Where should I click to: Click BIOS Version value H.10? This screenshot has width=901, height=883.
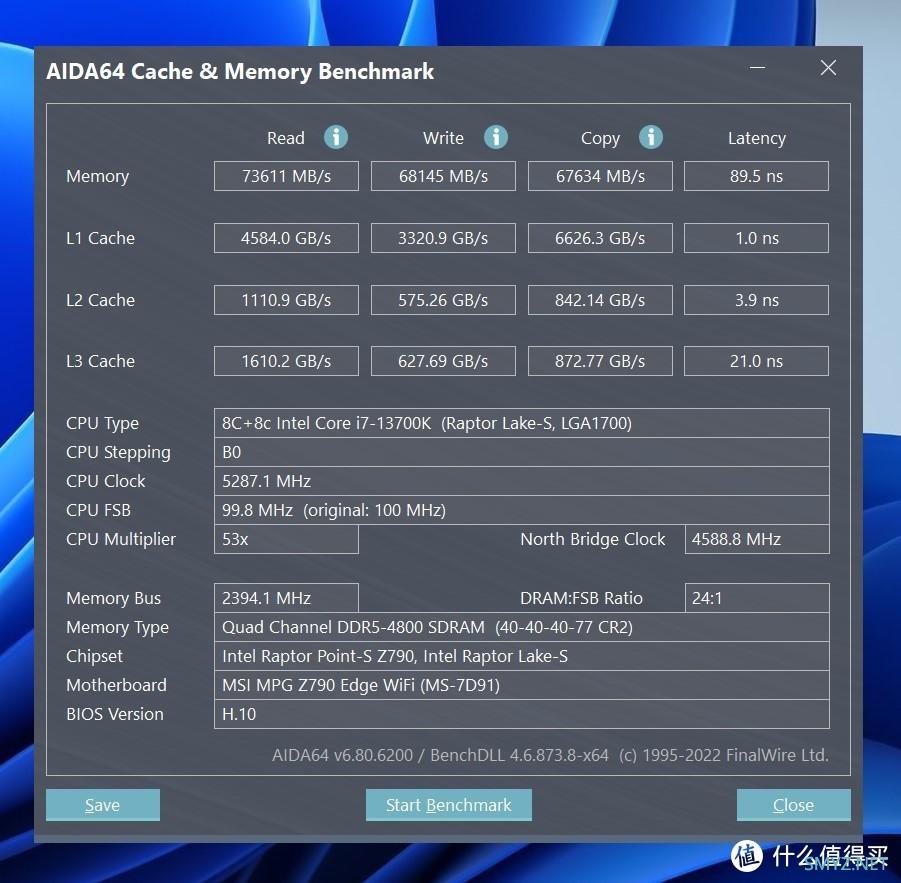(x=522, y=714)
